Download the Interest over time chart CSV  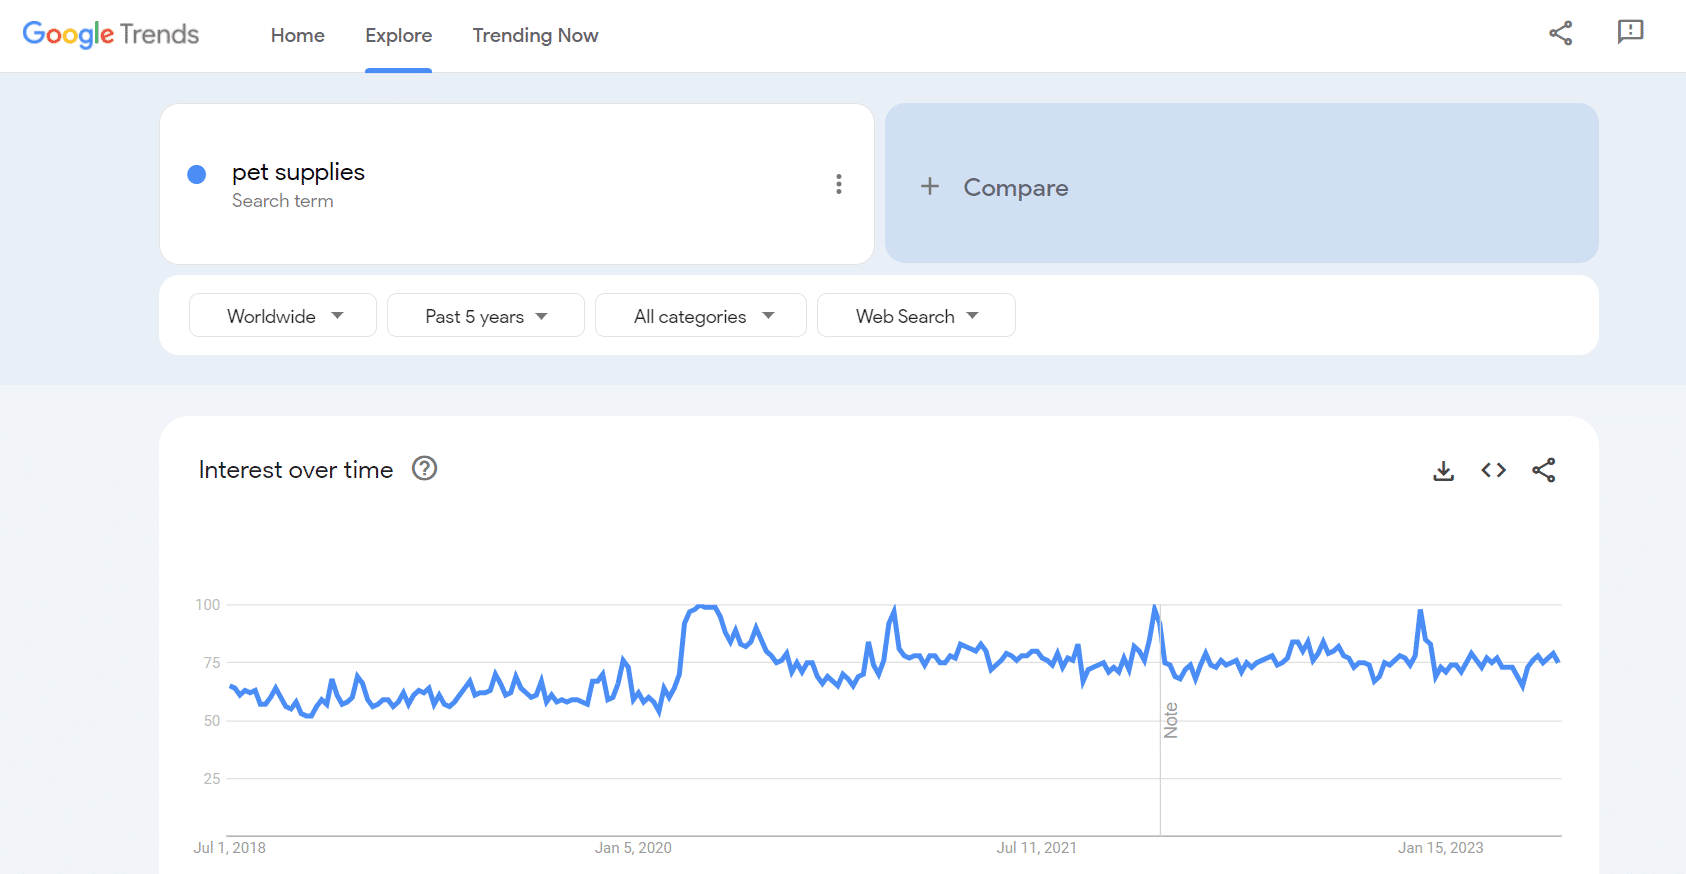tap(1443, 471)
